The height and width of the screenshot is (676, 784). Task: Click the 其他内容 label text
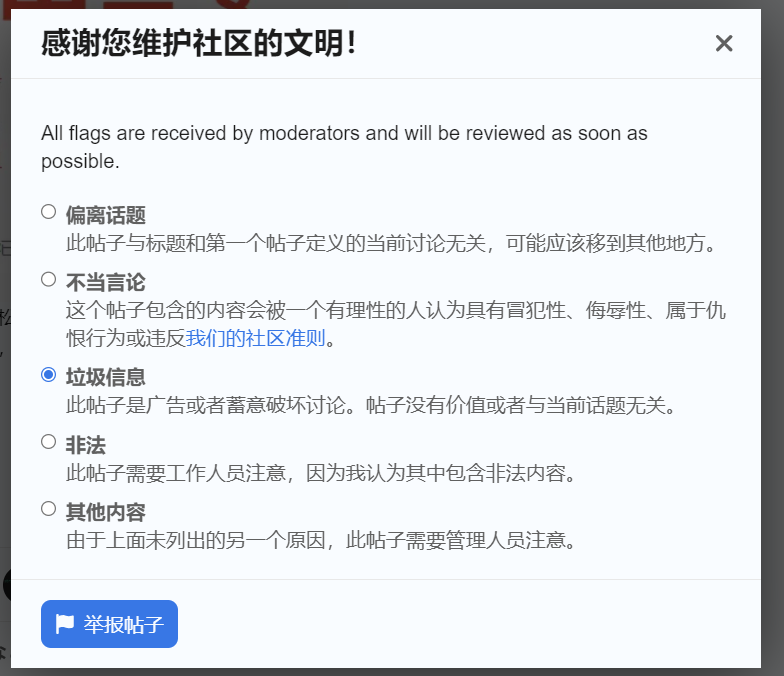tap(106, 512)
